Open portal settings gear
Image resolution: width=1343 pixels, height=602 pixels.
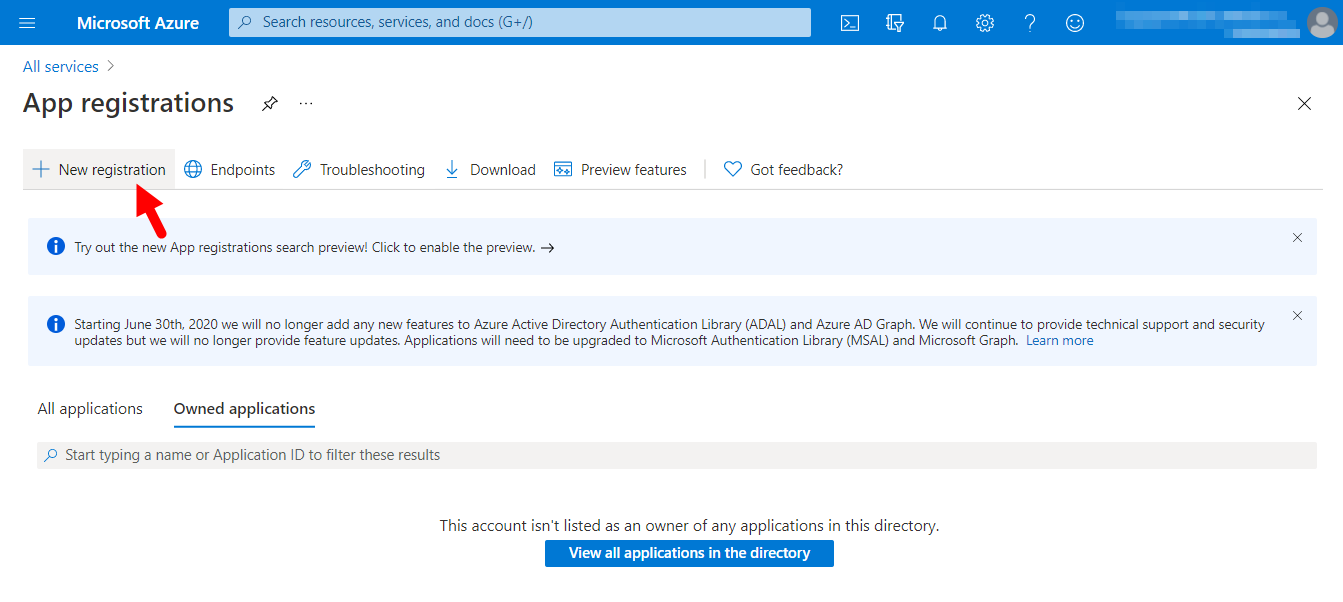coord(985,22)
